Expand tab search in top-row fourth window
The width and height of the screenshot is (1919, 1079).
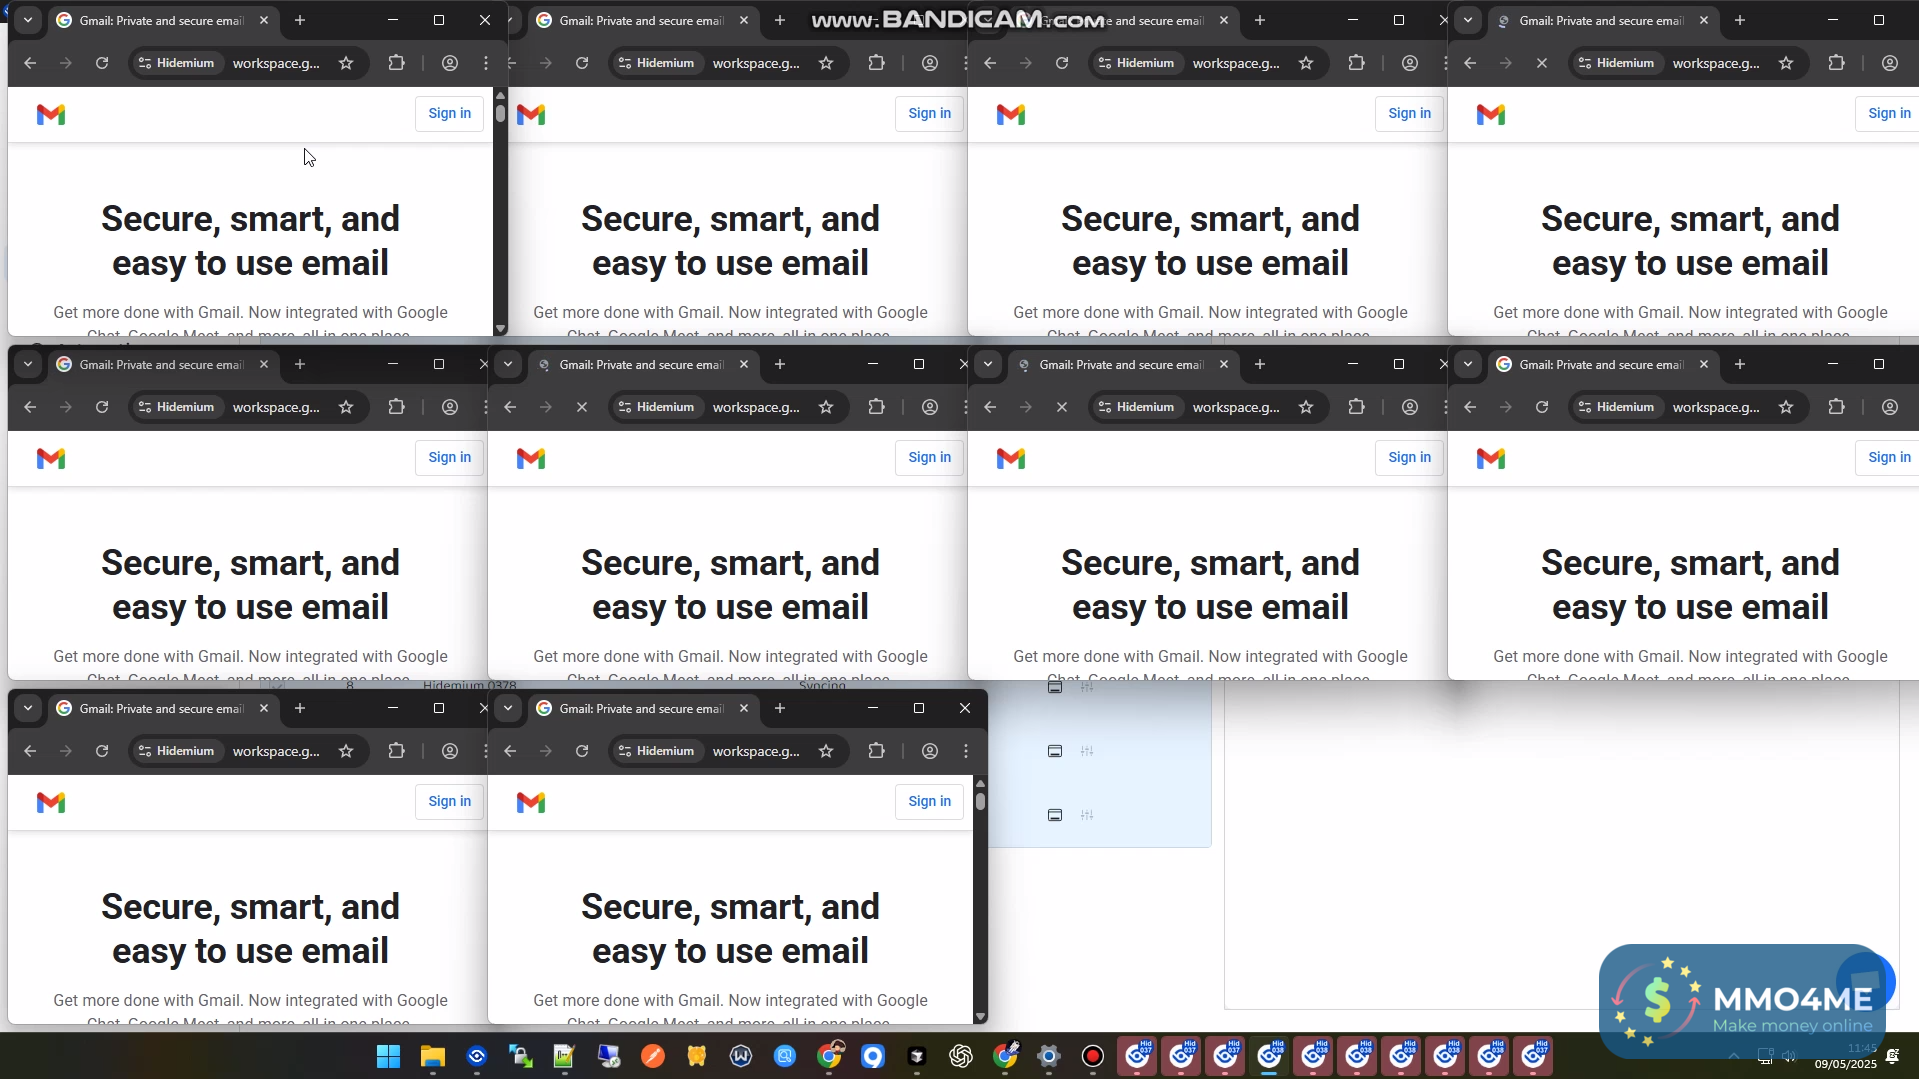[1468, 20]
